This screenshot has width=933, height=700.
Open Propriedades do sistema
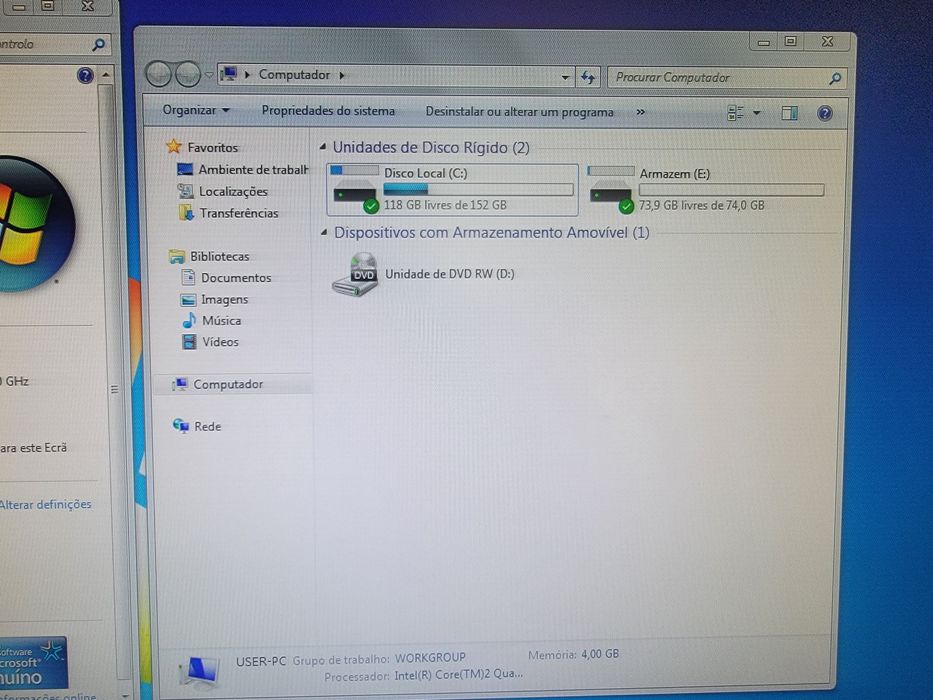pyautogui.click(x=328, y=111)
